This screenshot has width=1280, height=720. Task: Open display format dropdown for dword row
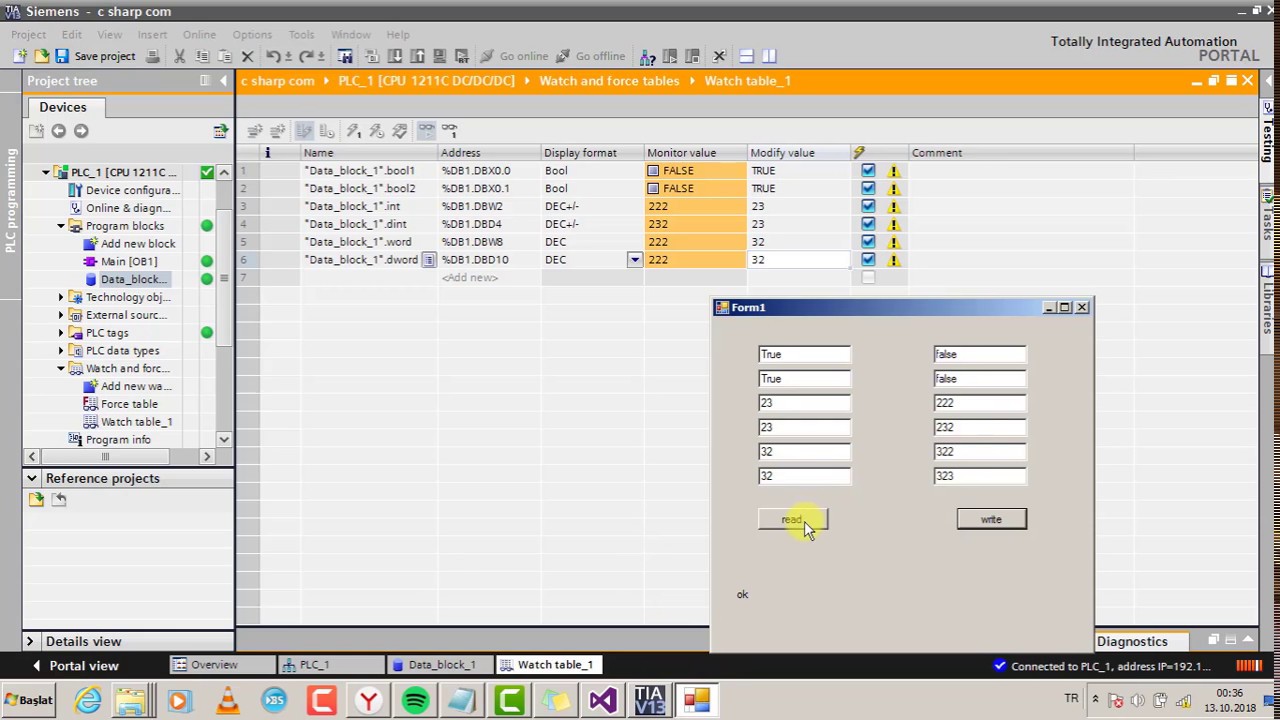634,260
